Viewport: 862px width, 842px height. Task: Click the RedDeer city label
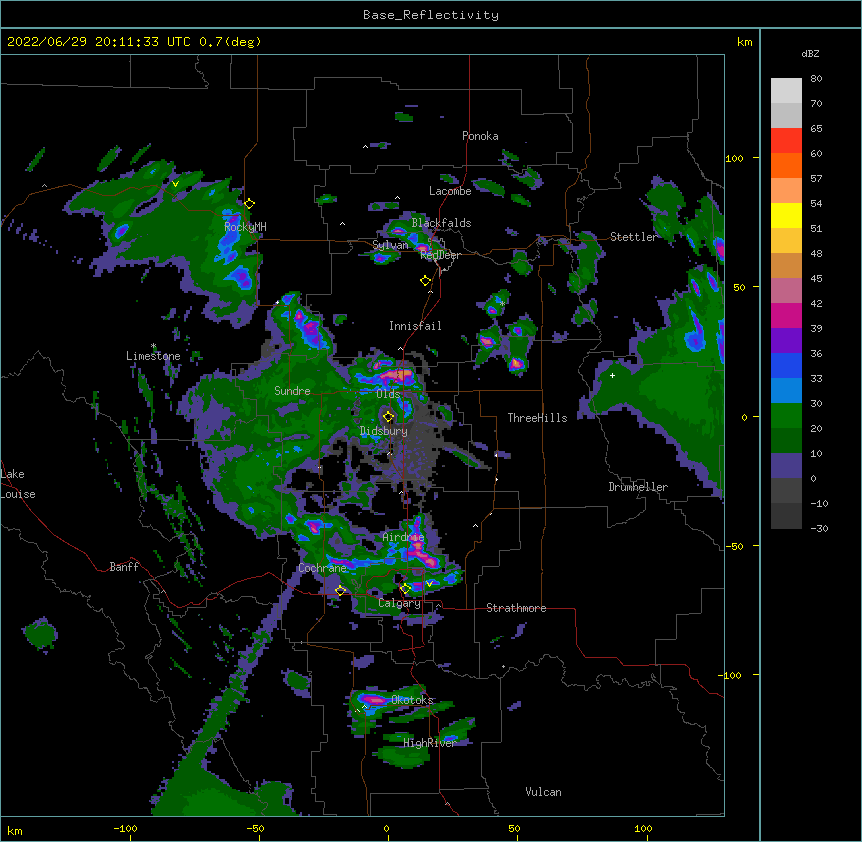[440, 255]
